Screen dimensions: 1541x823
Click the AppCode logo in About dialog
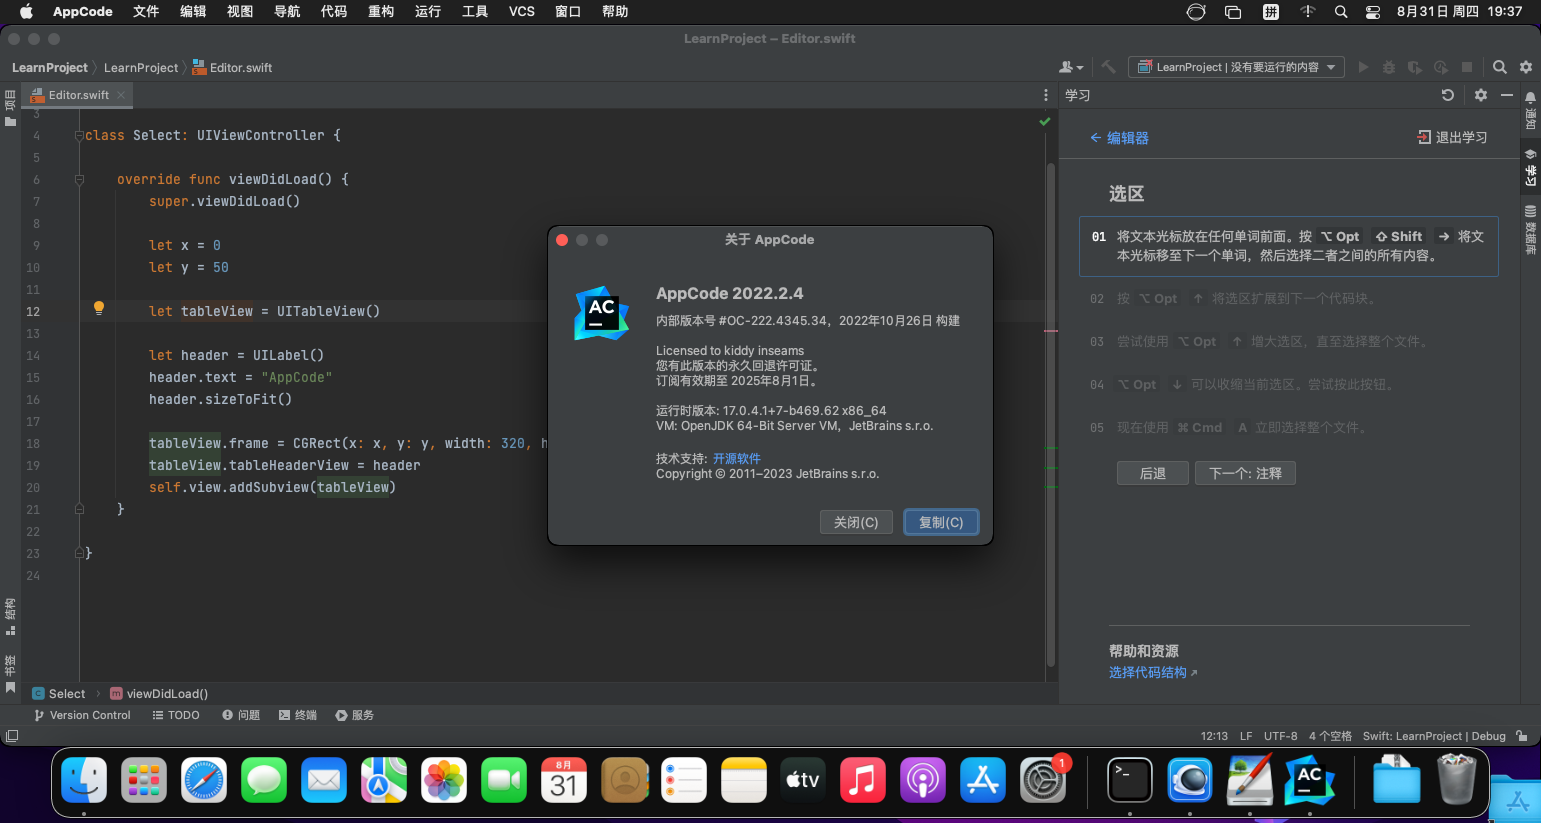pyautogui.click(x=601, y=313)
